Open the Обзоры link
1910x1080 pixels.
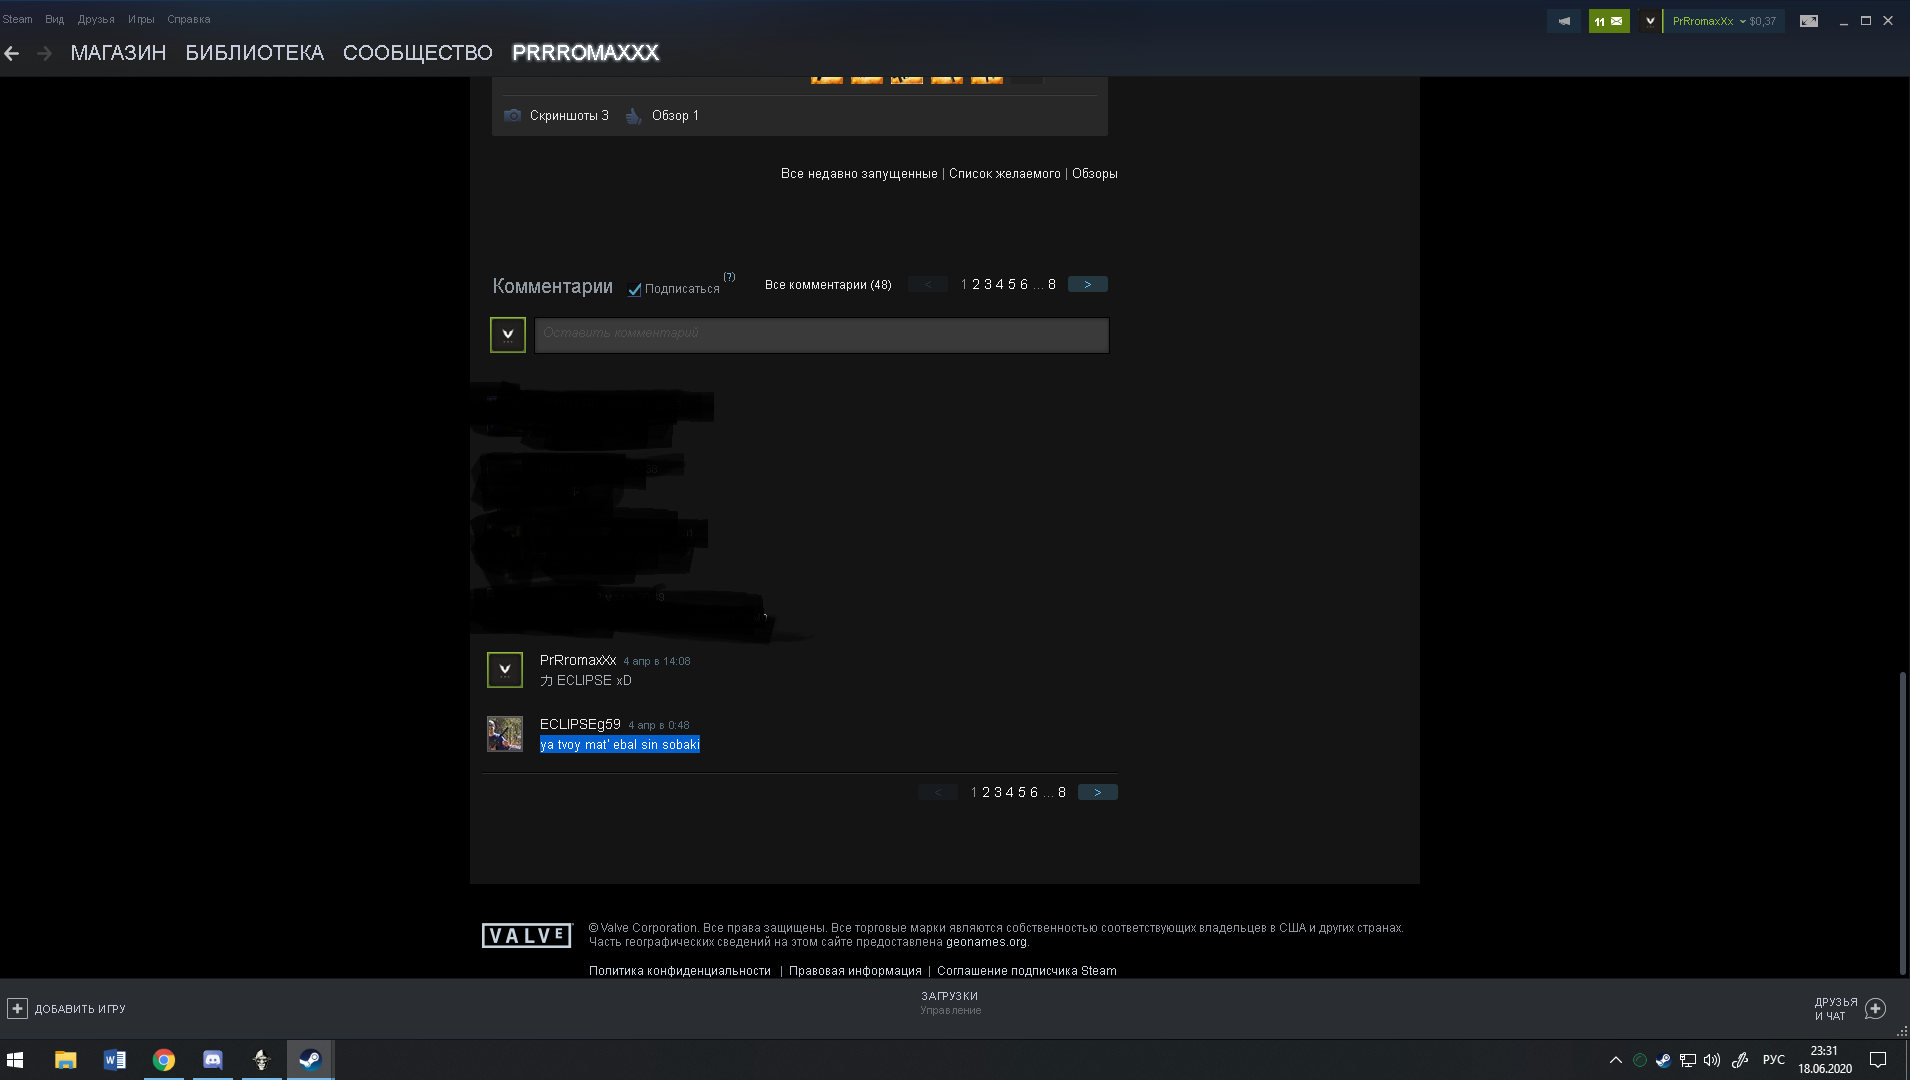(1095, 174)
